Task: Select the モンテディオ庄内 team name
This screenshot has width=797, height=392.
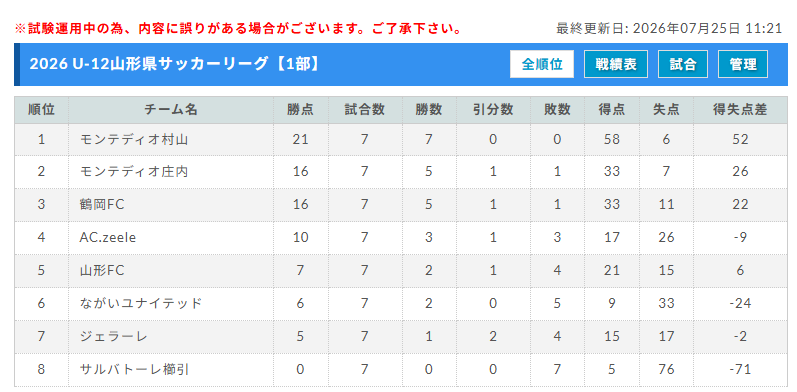Action: (x=134, y=172)
